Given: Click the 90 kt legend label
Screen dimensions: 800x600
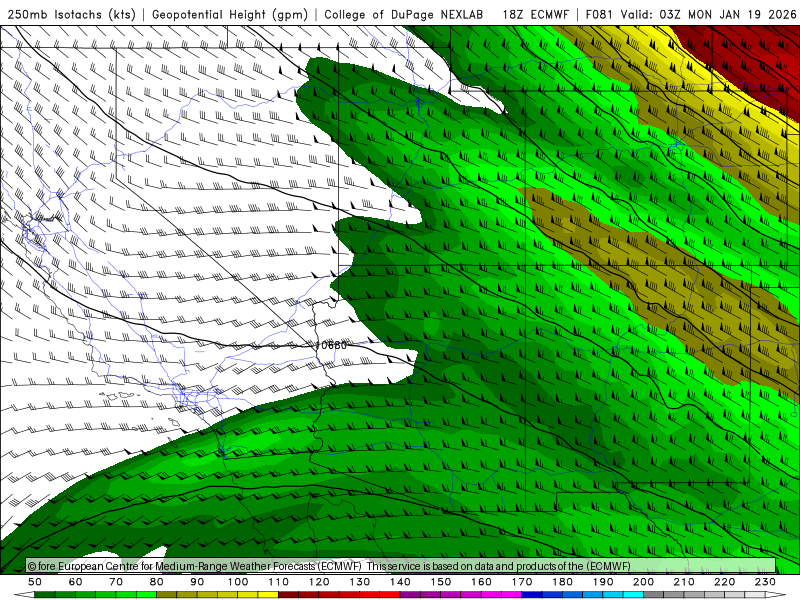Looking at the screenshot, I should pos(197,582).
